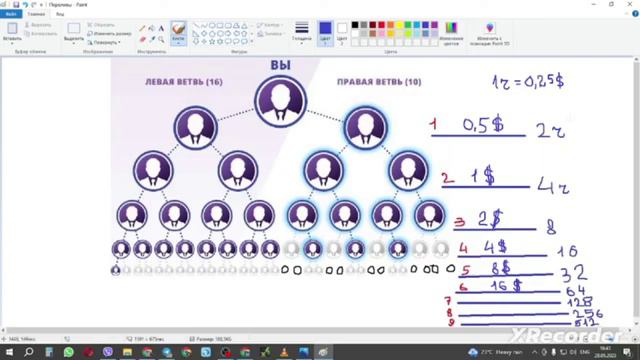Click the Resize image button
This screenshot has height=360, width=640.
[110, 33]
